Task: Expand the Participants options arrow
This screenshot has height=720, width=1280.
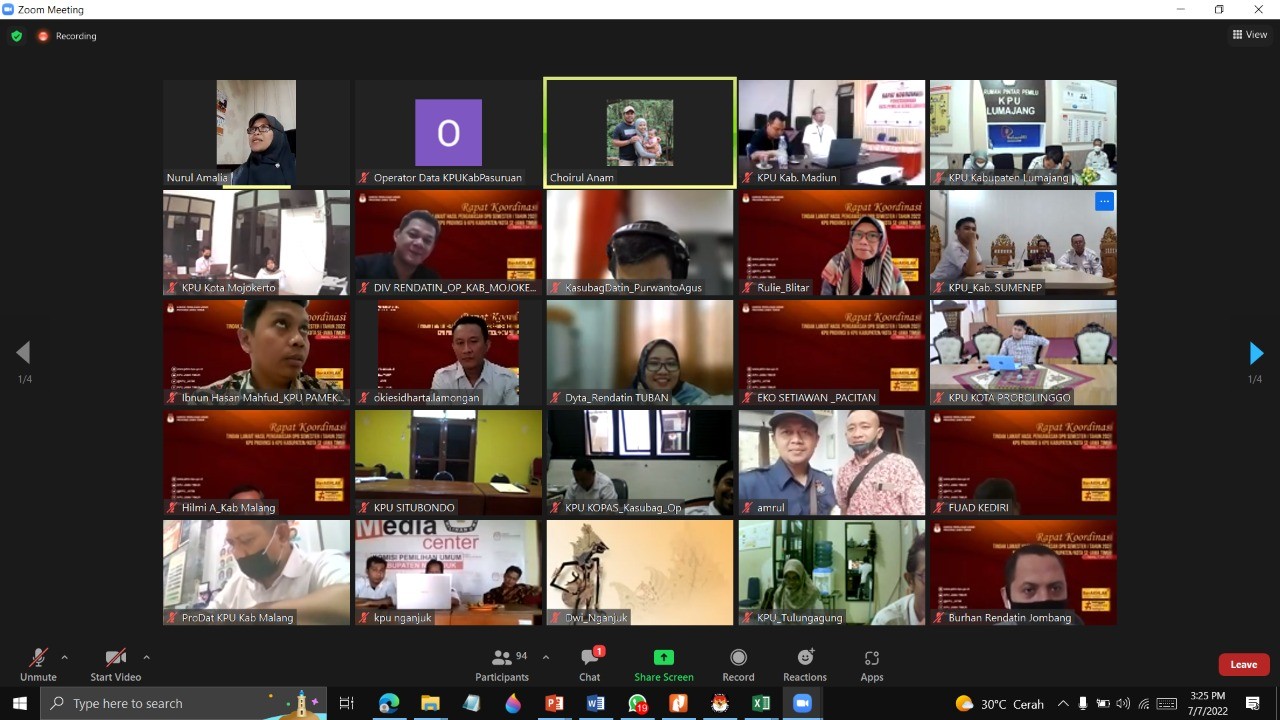Action: 545,657
